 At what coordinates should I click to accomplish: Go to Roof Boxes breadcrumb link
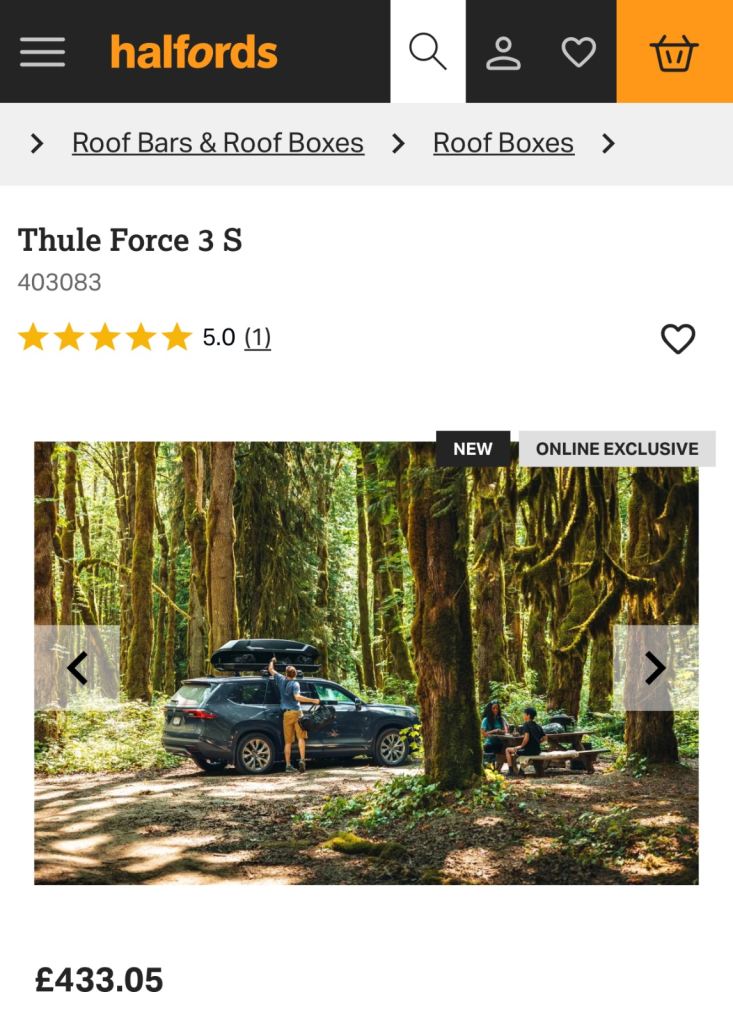504,143
